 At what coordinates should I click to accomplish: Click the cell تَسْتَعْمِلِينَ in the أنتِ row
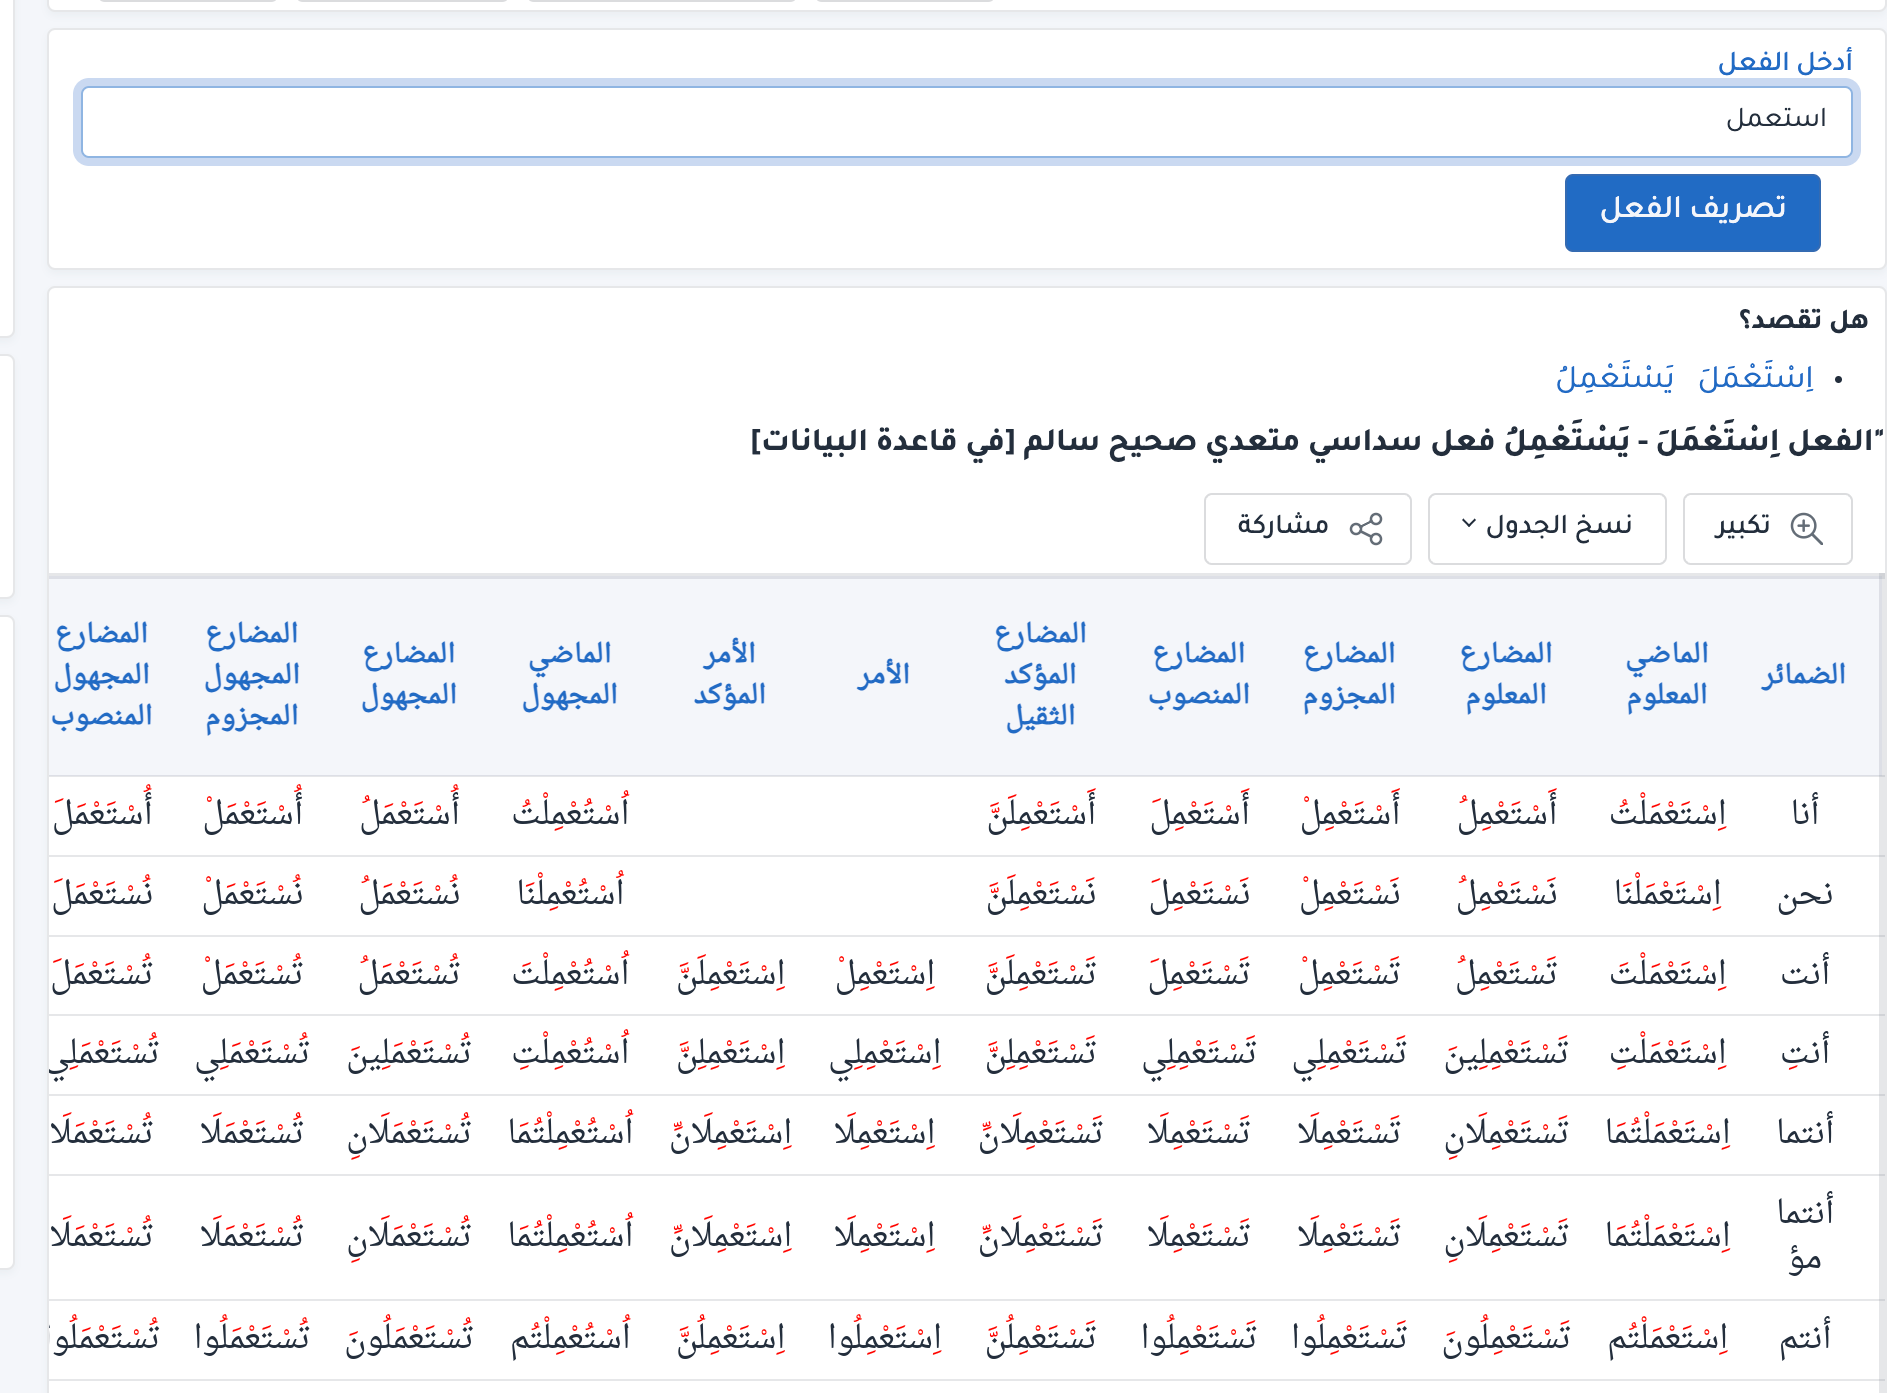(1506, 1052)
